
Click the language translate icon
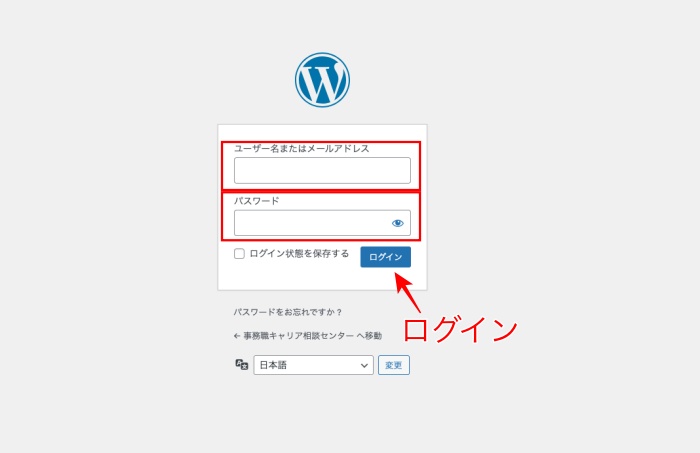[242, 365]
